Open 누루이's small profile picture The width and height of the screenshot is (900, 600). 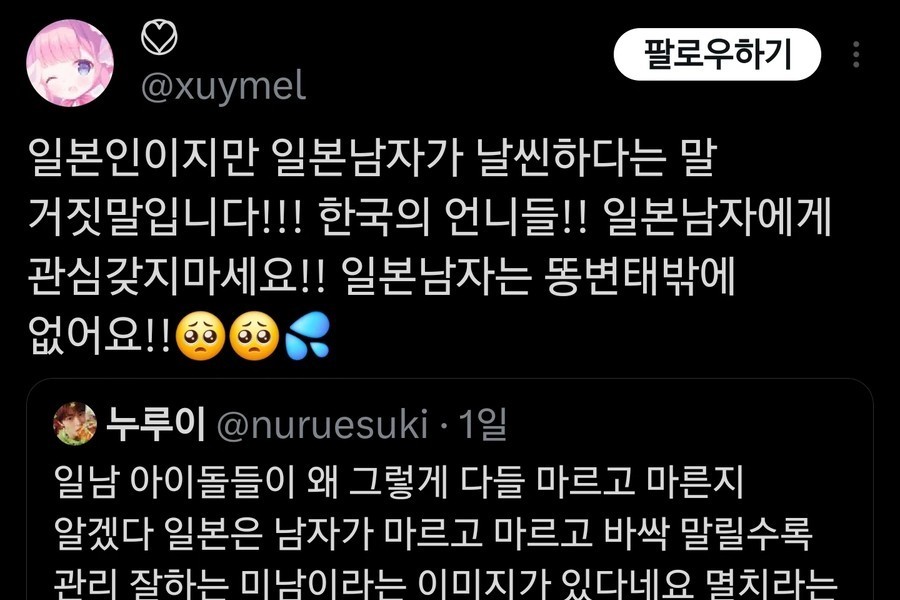(x=75, y=424)
